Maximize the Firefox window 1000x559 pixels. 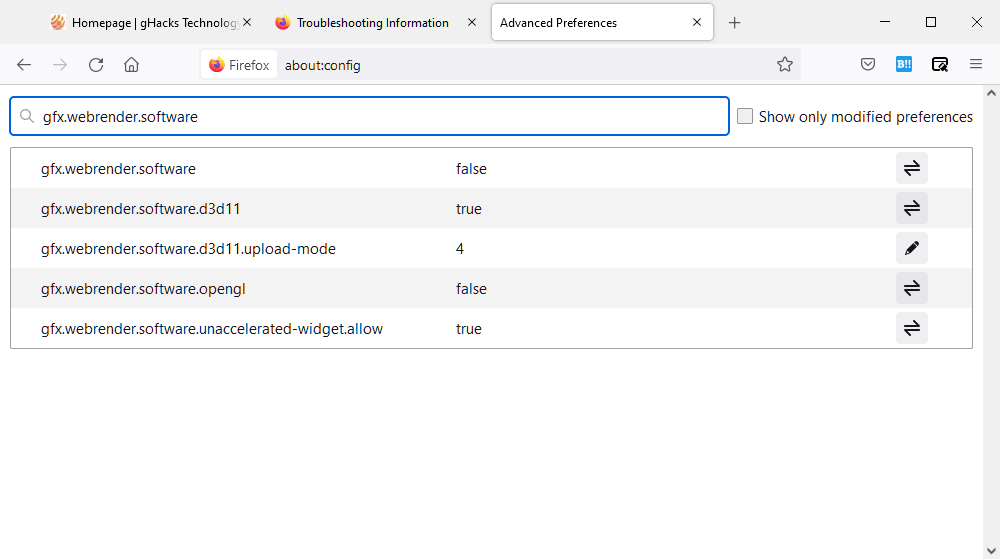930,22
